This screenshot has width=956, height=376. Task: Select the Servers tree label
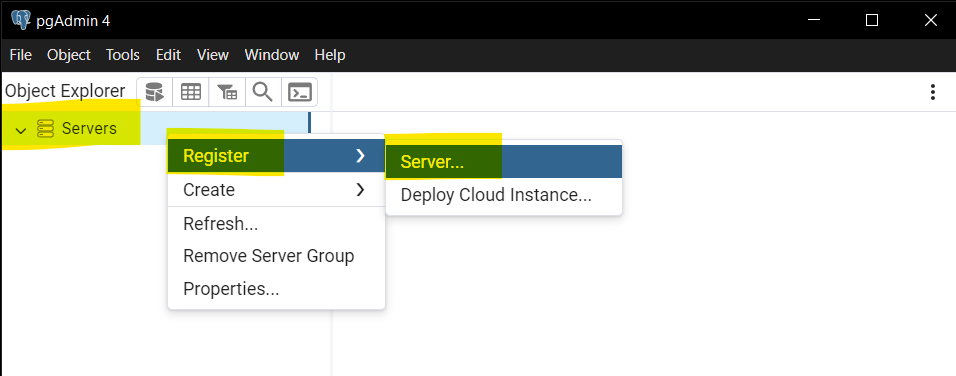pyautogui.click(x=89, y=129)
